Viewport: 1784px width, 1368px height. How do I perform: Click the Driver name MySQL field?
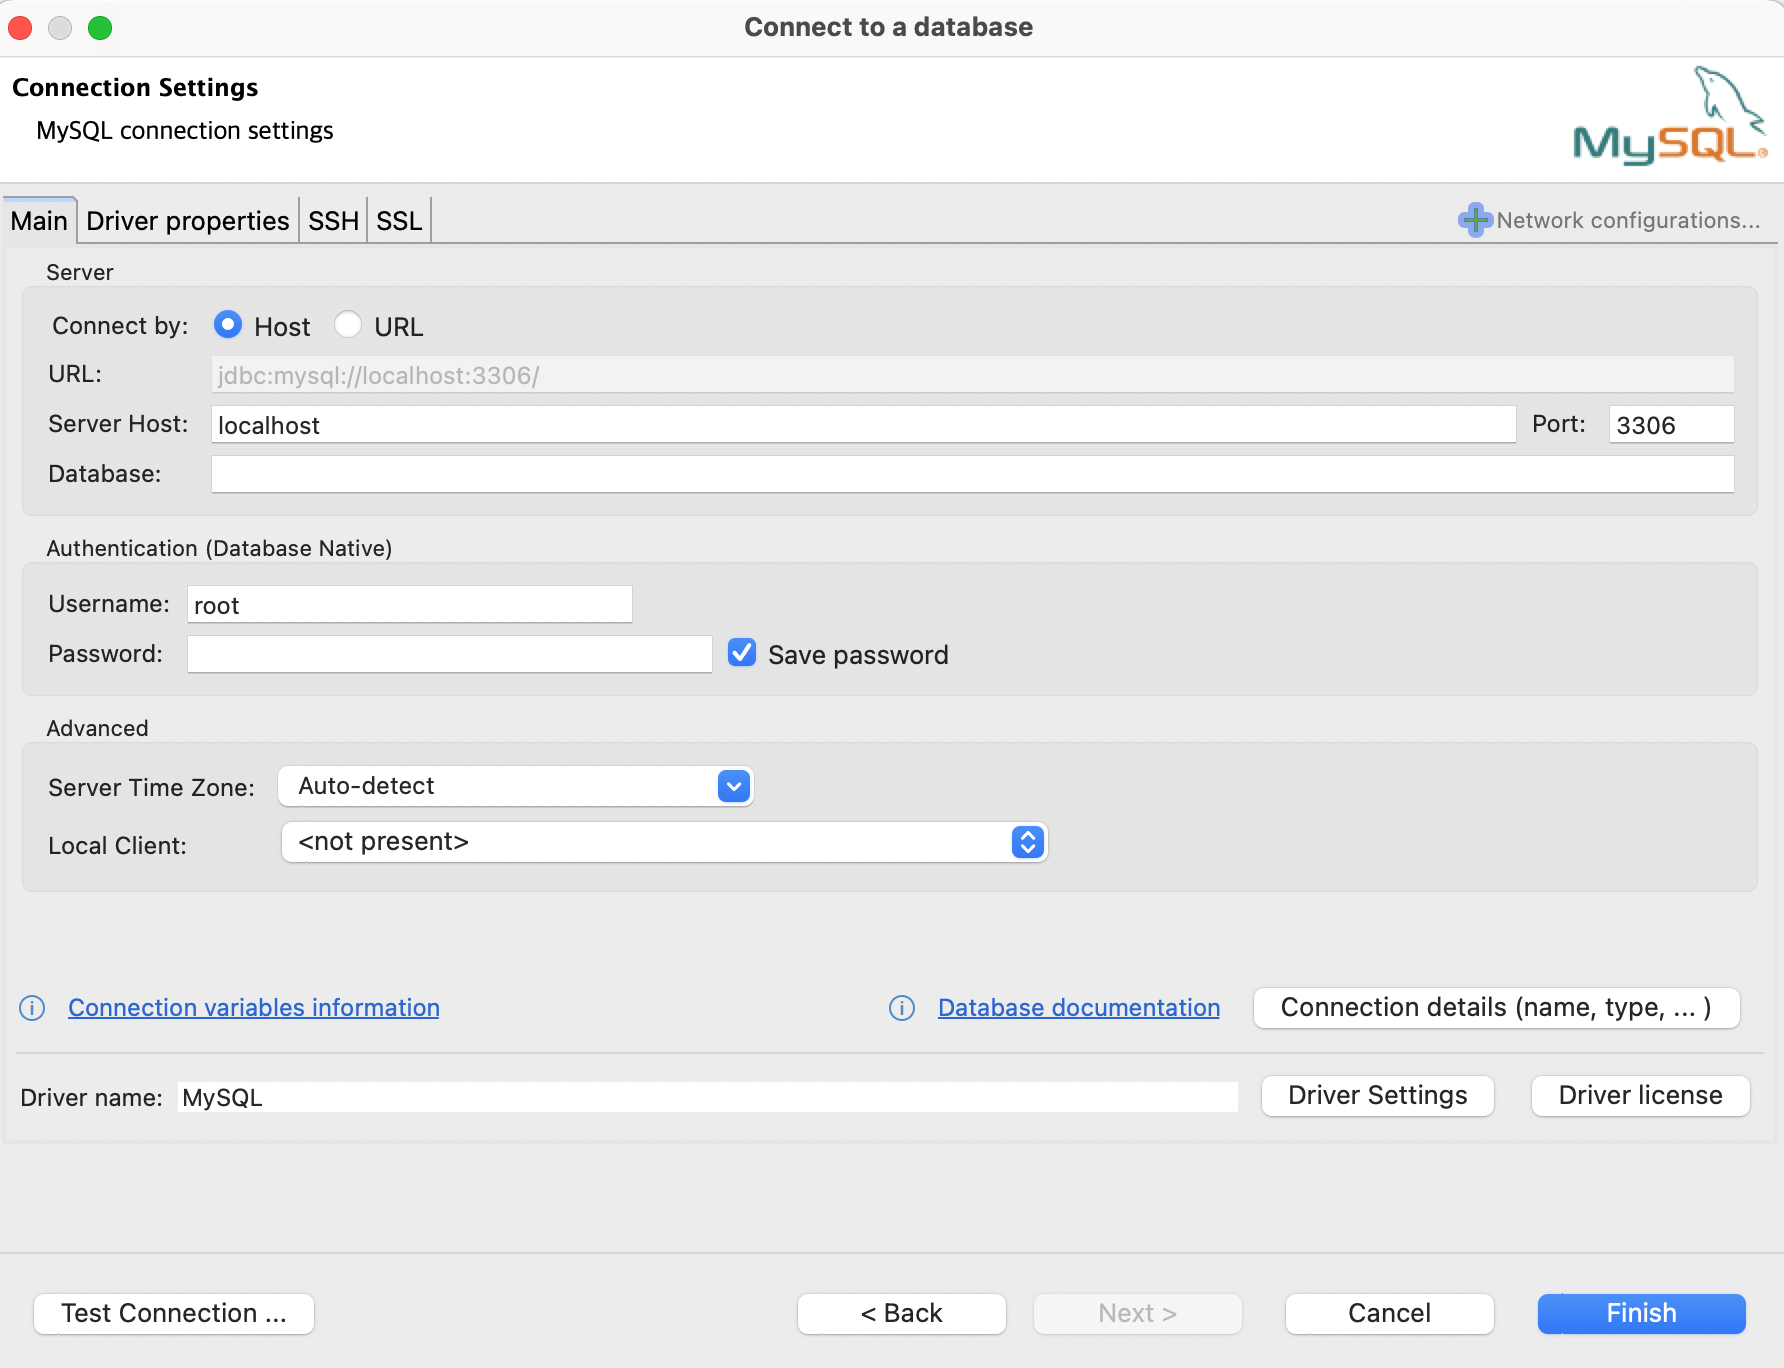tap(708, 1097)
